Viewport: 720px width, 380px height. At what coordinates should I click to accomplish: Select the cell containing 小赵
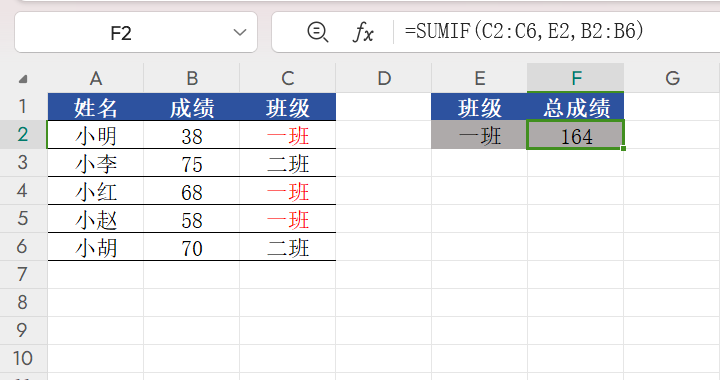[96, 219]
